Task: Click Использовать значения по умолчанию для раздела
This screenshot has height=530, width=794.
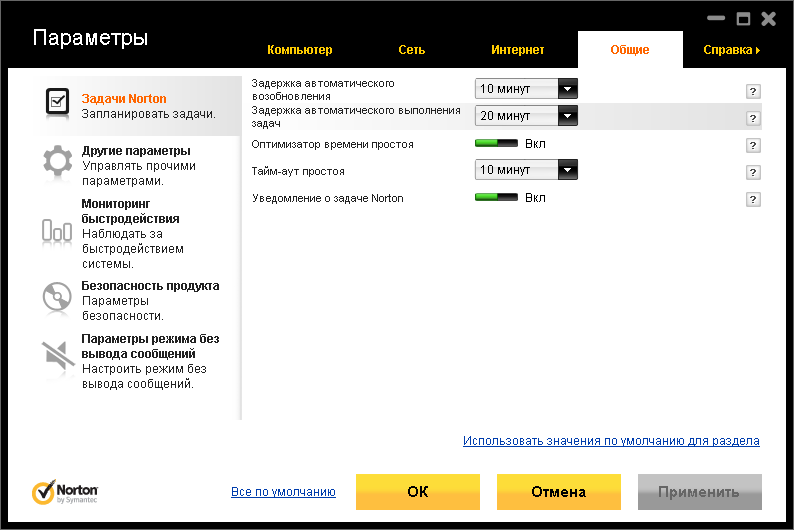Action: tap(611, 441)
